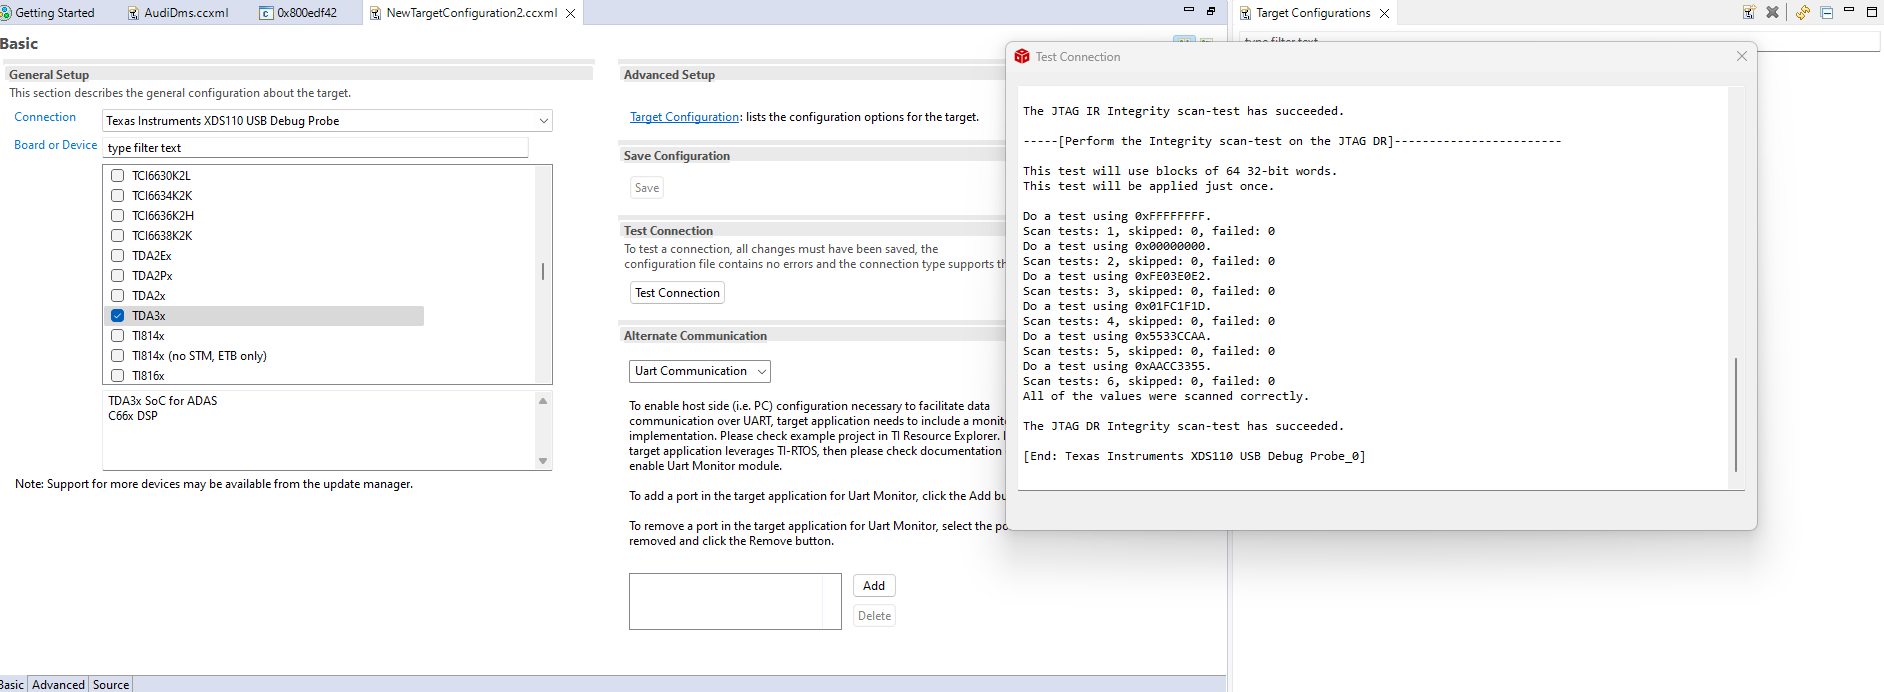
Task: Click the Board or Device link
Action: (x=56, y=145)
